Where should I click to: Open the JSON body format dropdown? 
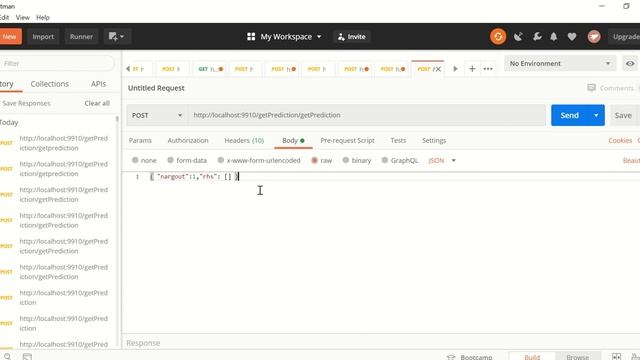tap(442, 160)
